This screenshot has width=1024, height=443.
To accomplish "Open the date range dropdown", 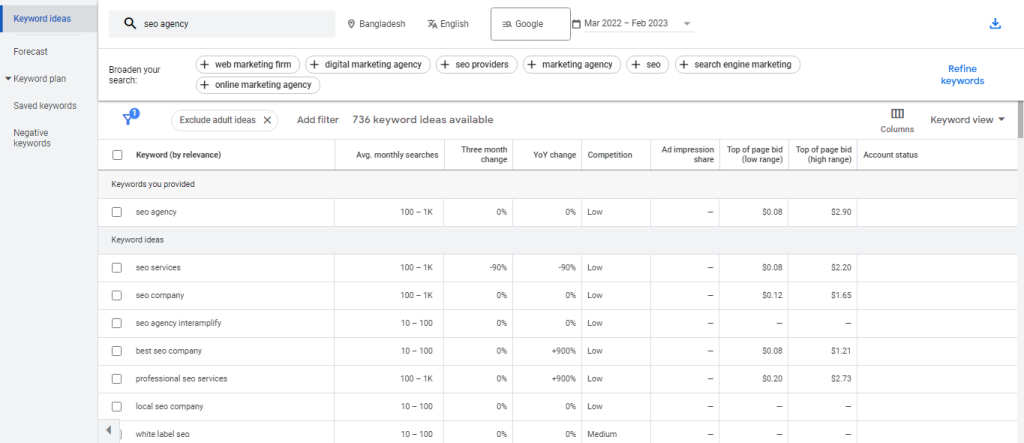I will 632,24.
